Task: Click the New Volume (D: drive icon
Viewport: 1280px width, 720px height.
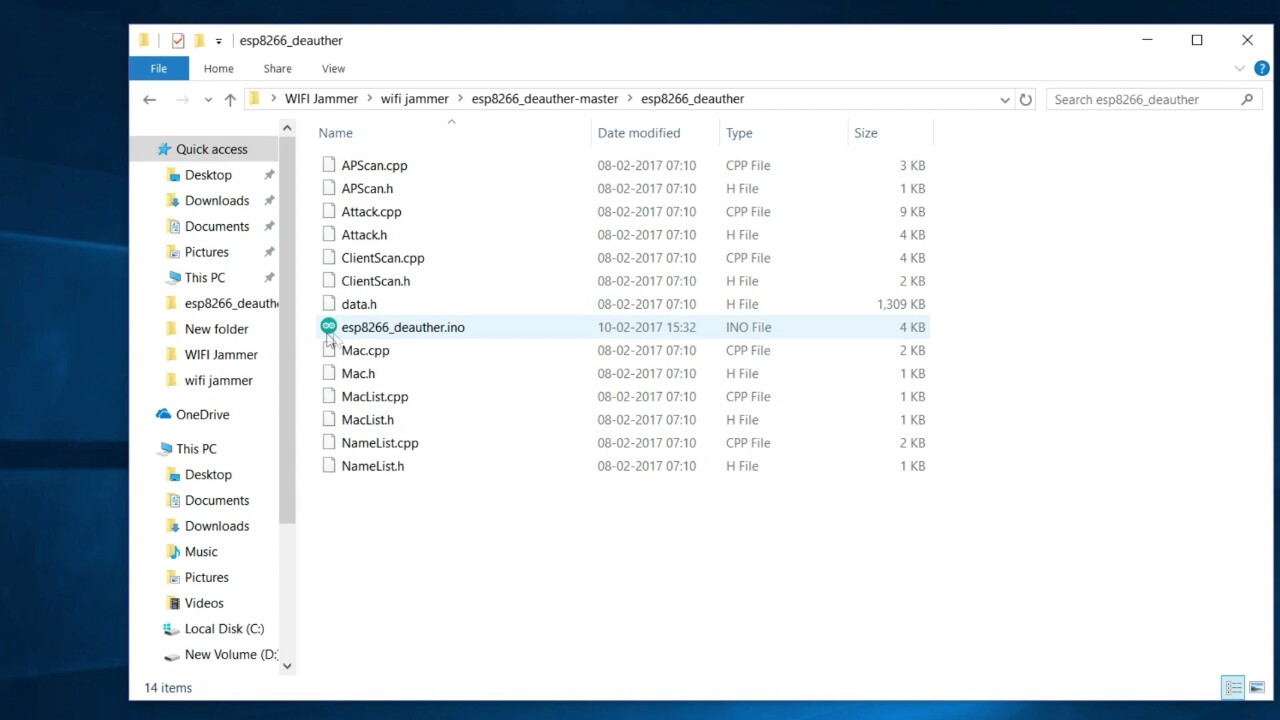Action: 172,655
